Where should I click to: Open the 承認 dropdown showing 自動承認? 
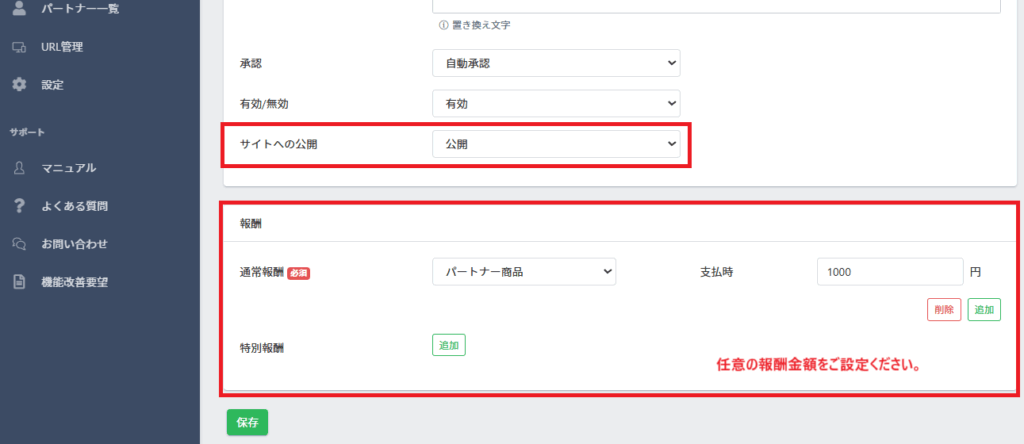coord(556,63)
